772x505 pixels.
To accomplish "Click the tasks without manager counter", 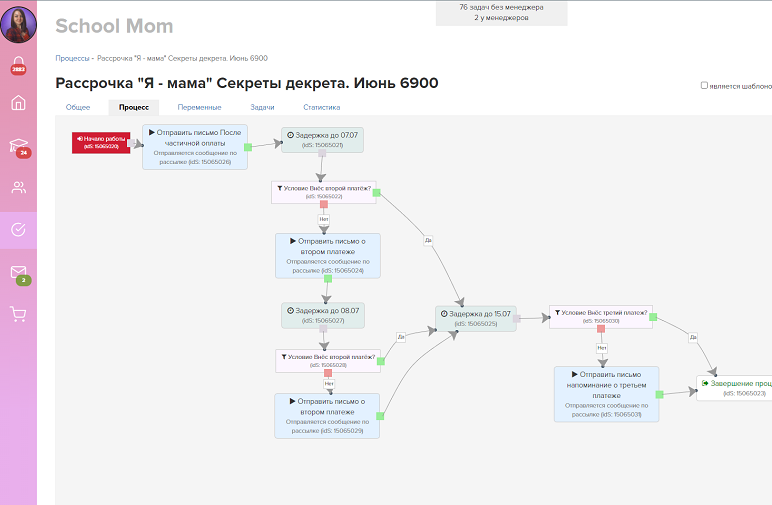I will (x=501, y=7).
